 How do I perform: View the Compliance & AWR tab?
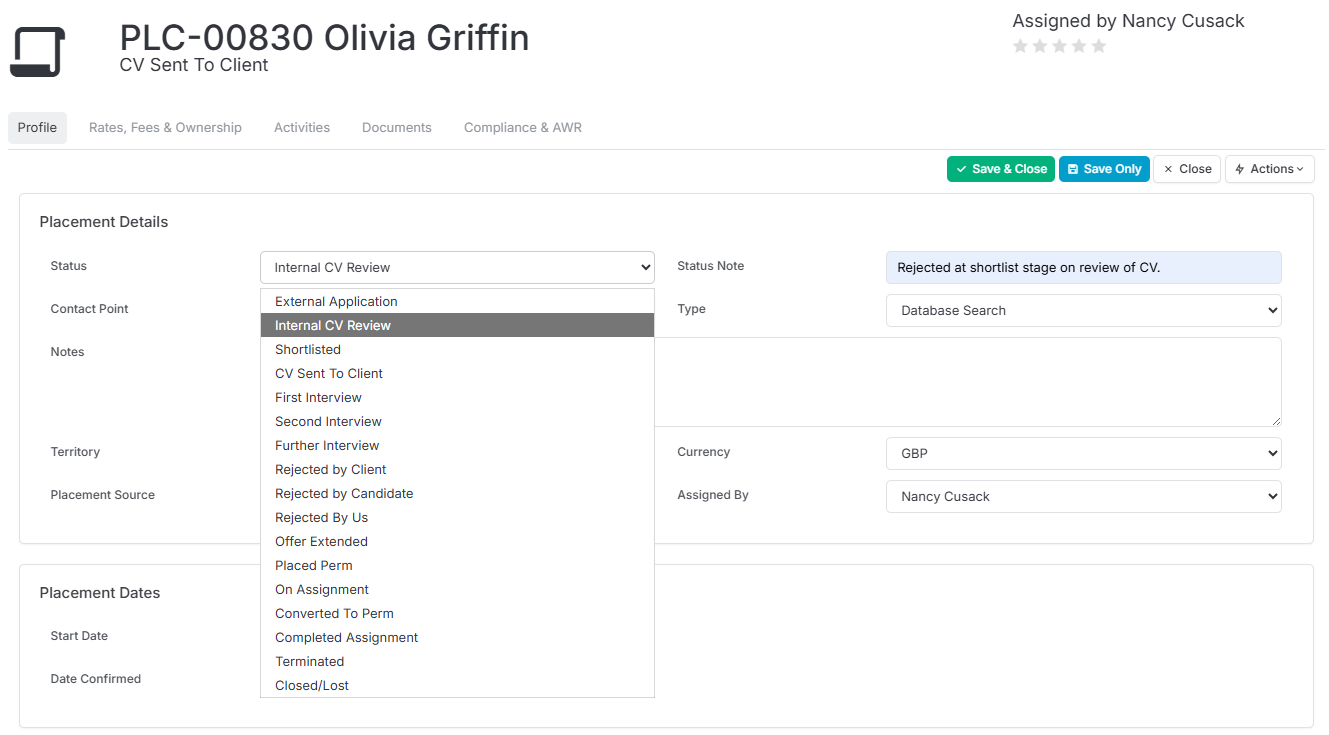523,128
